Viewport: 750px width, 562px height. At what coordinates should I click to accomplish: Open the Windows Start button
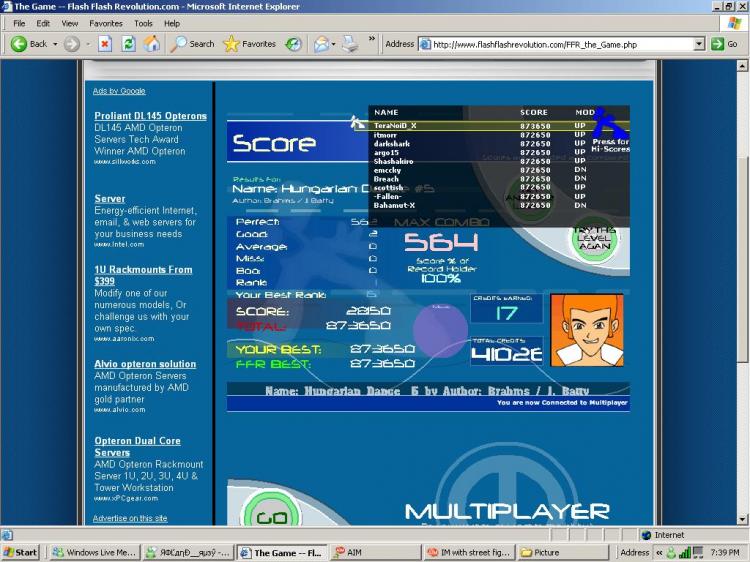click(21, 552)
